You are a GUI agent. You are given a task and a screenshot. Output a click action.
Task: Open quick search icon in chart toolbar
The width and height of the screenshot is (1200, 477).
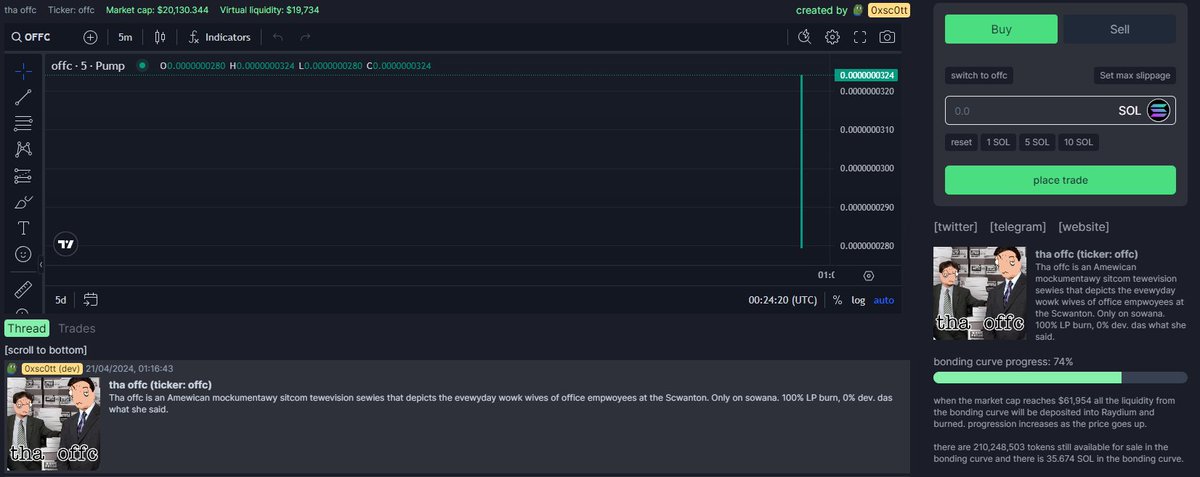(x=805, y=37)
